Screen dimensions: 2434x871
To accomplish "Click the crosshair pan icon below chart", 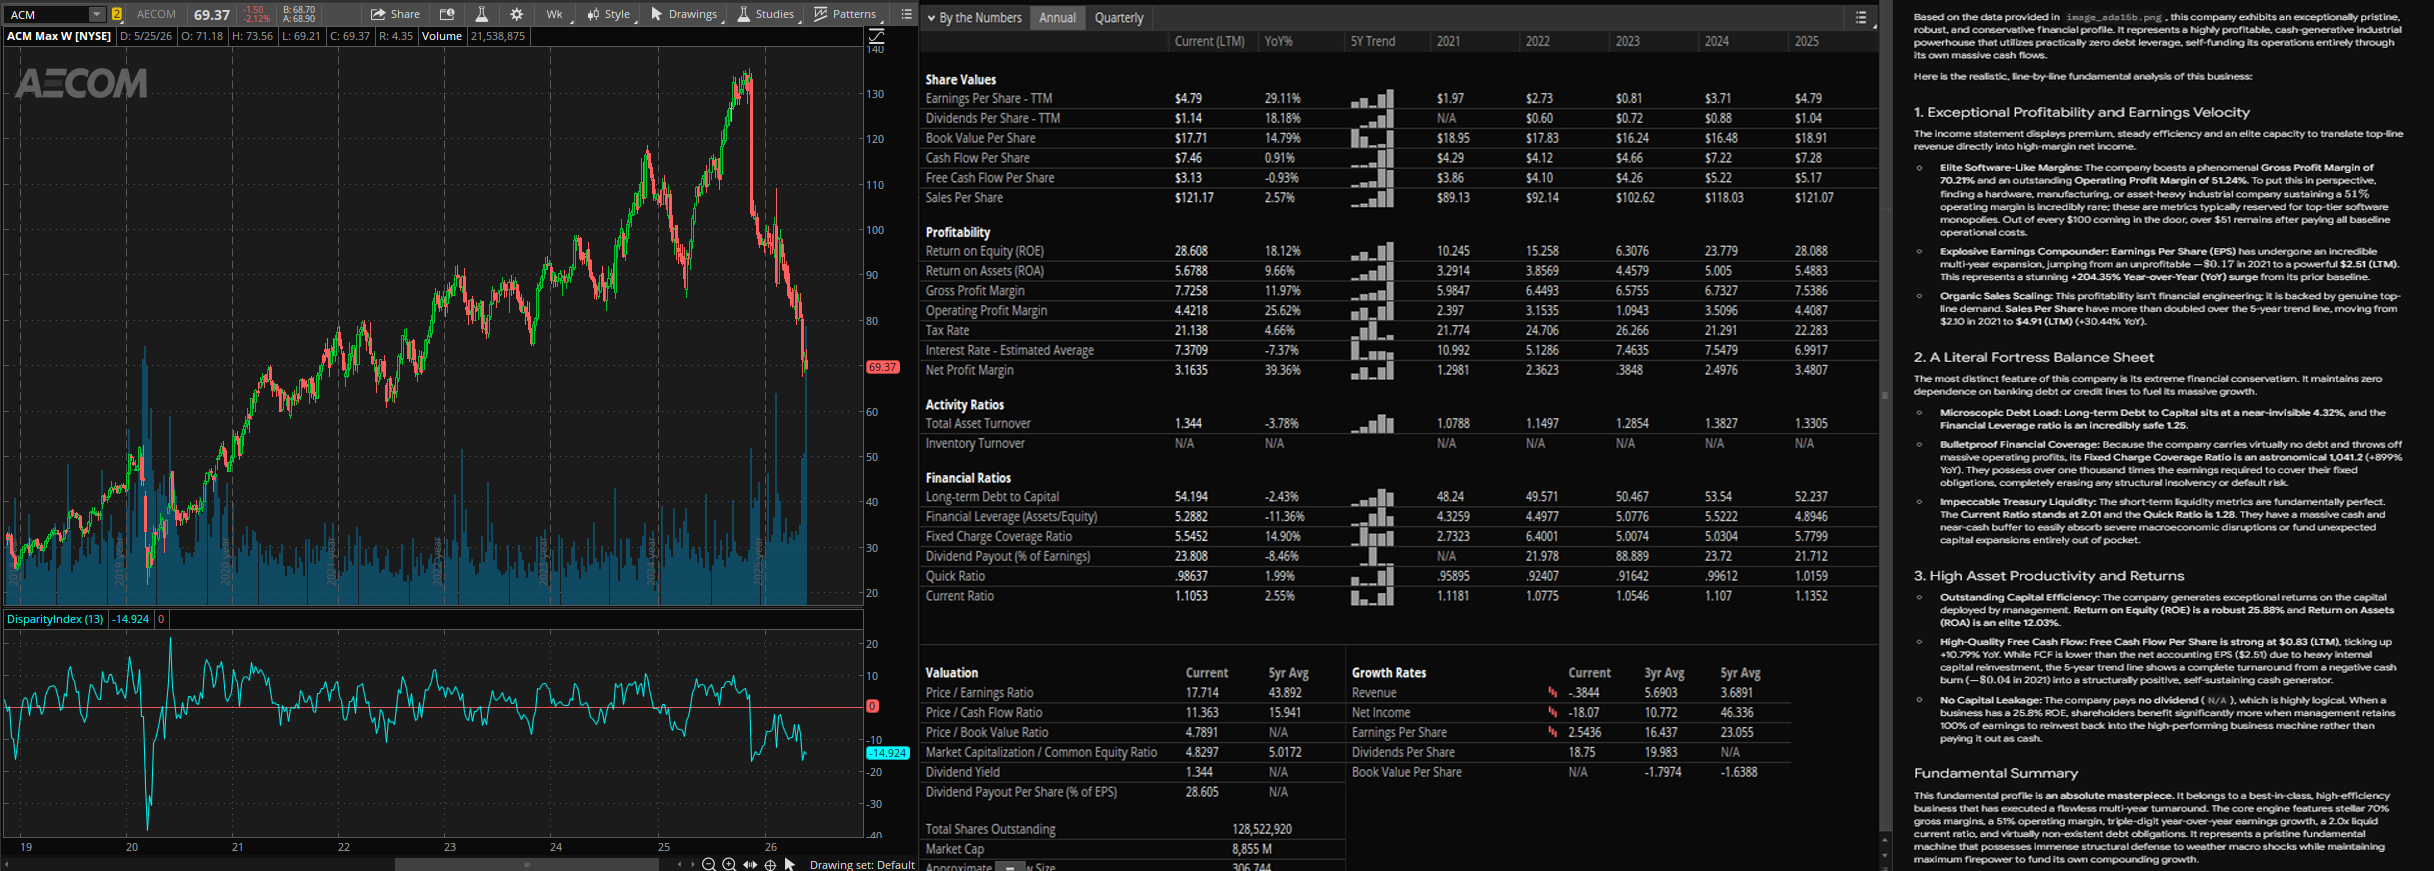I will (x=770, y=864).
